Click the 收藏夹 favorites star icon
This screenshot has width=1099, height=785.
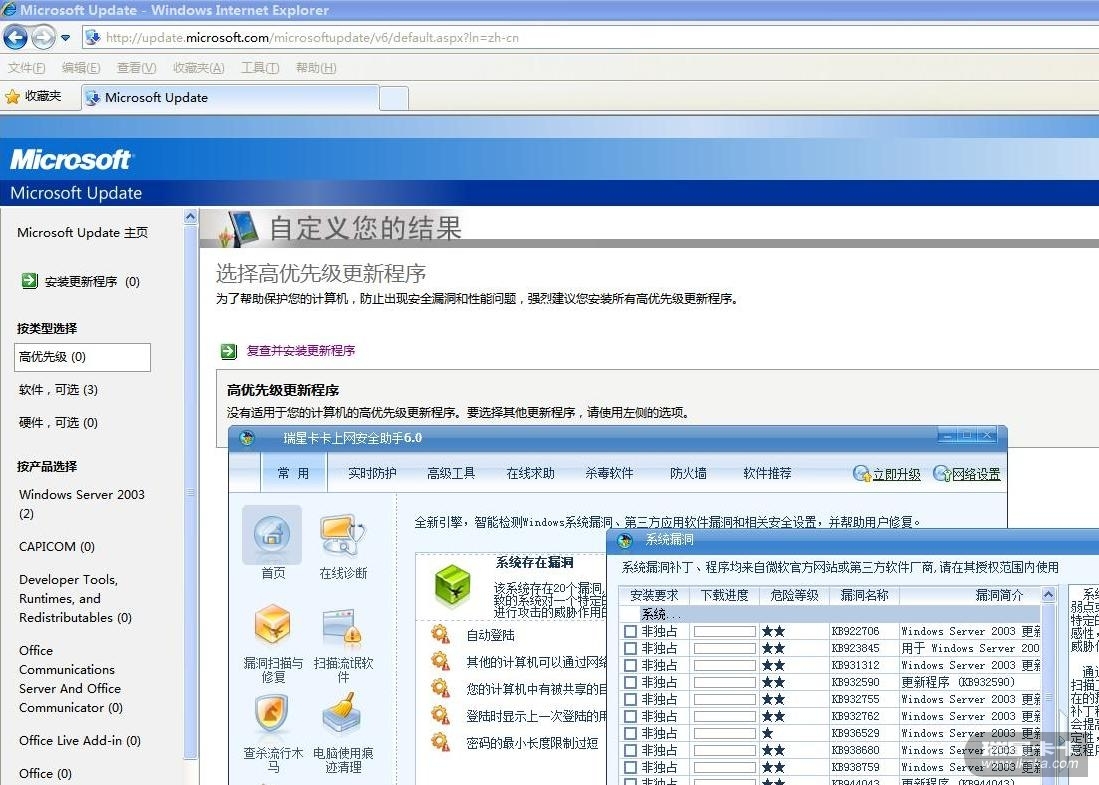[13, 97]
